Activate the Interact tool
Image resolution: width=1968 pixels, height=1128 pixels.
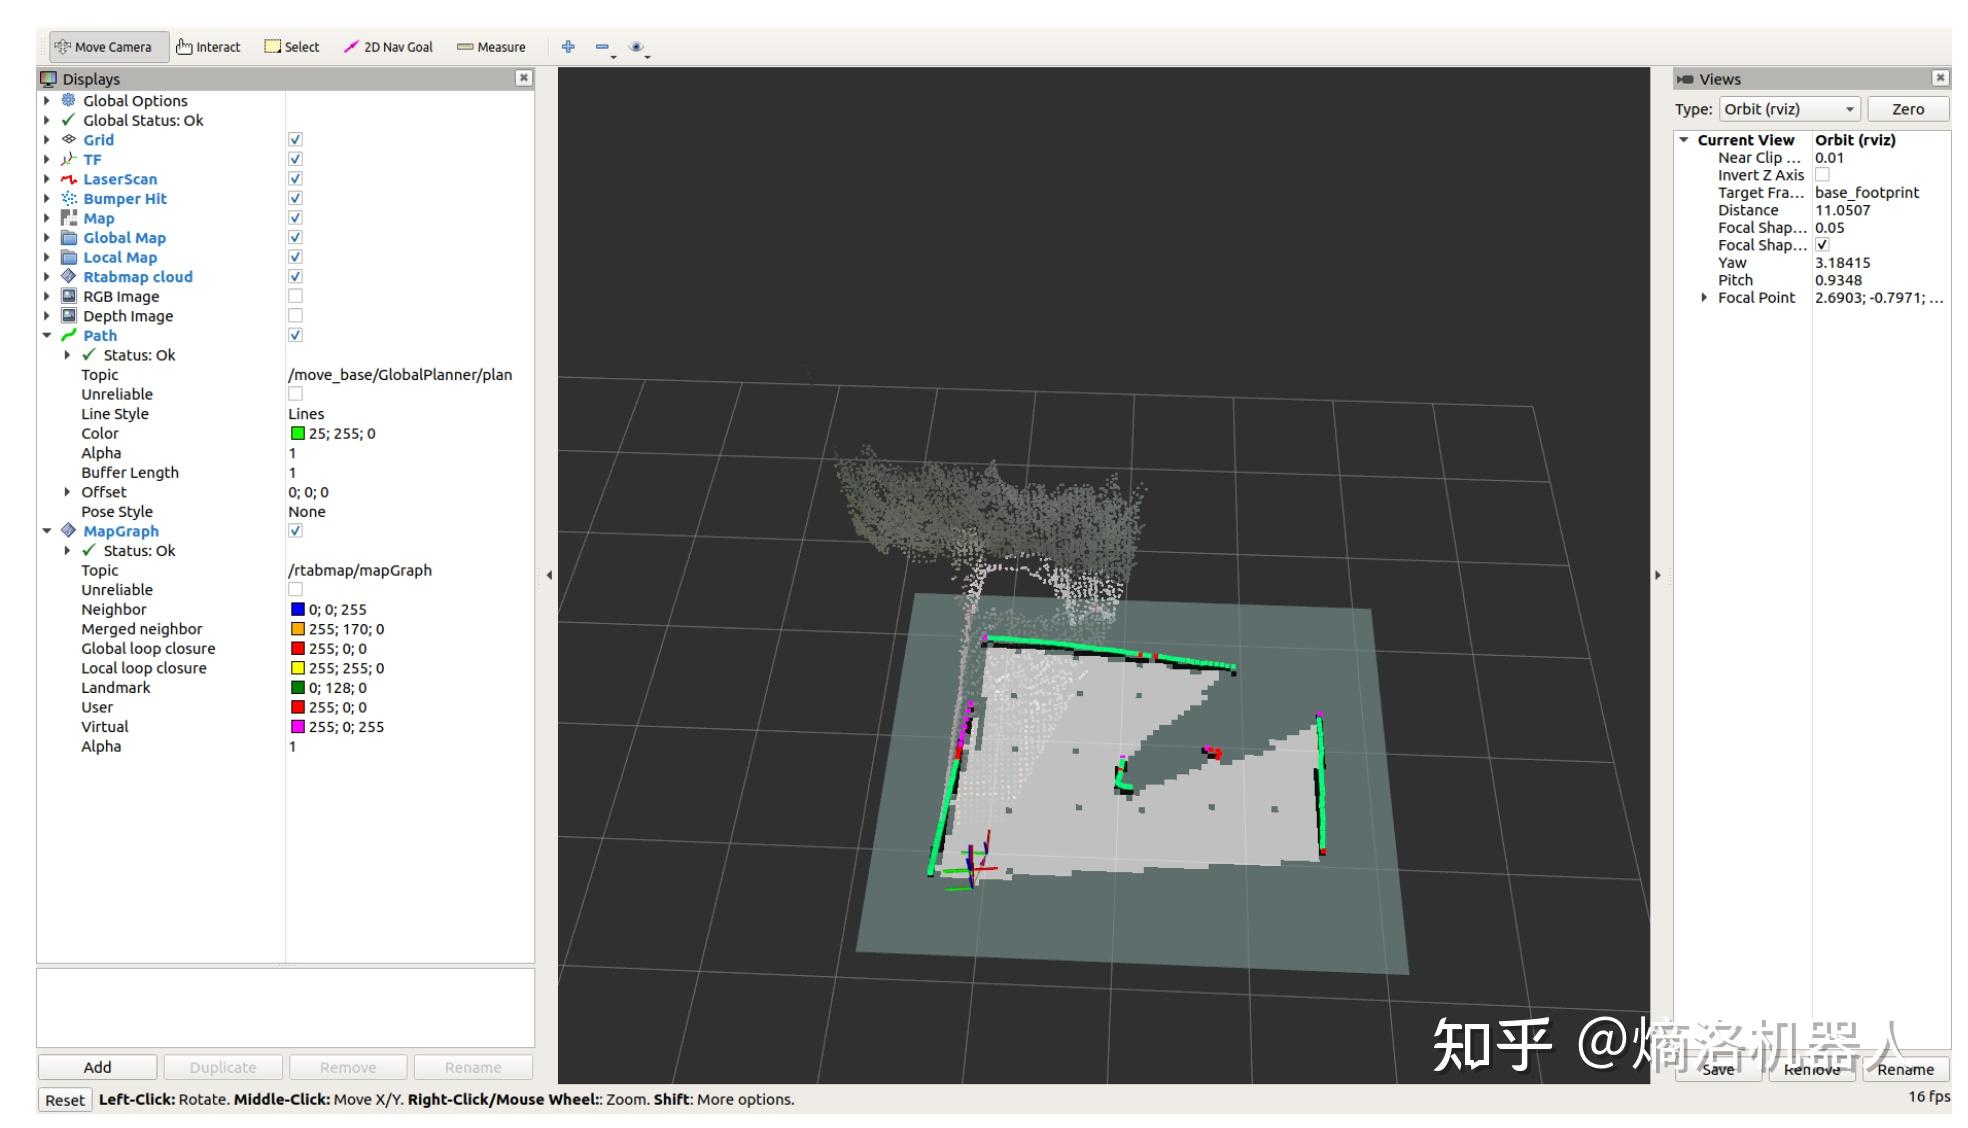[x=208, y=47]
